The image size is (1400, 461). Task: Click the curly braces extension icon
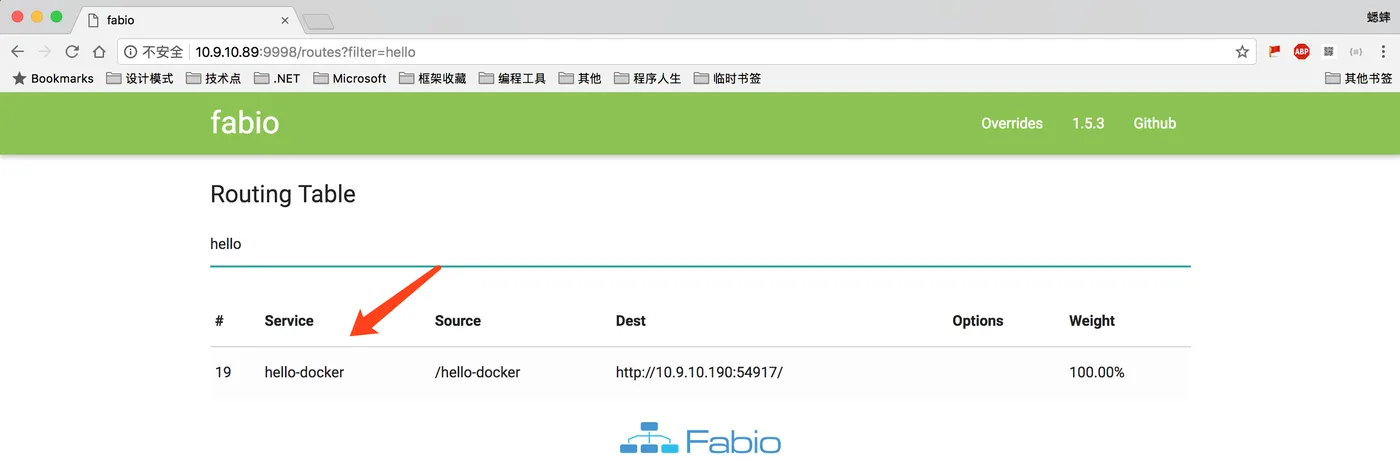coord(1356,52)
